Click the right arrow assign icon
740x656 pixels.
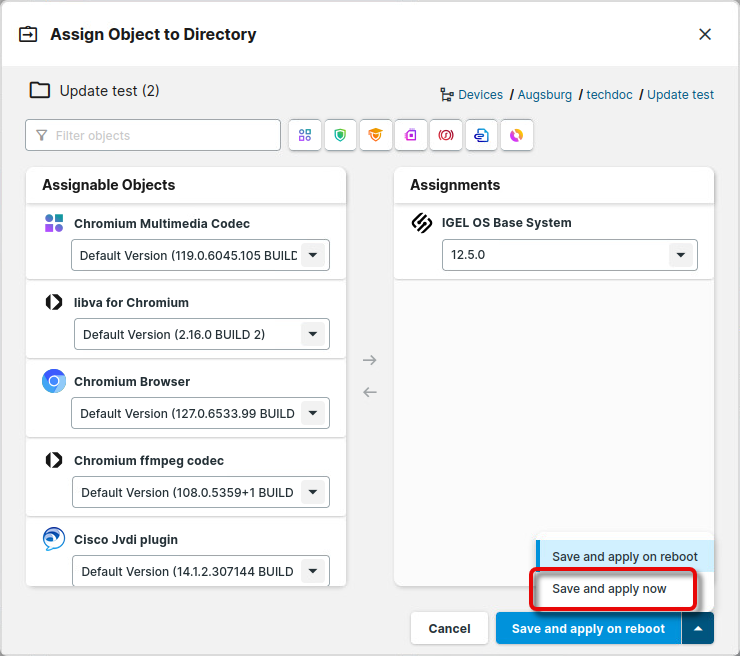(x=370, y=360)
